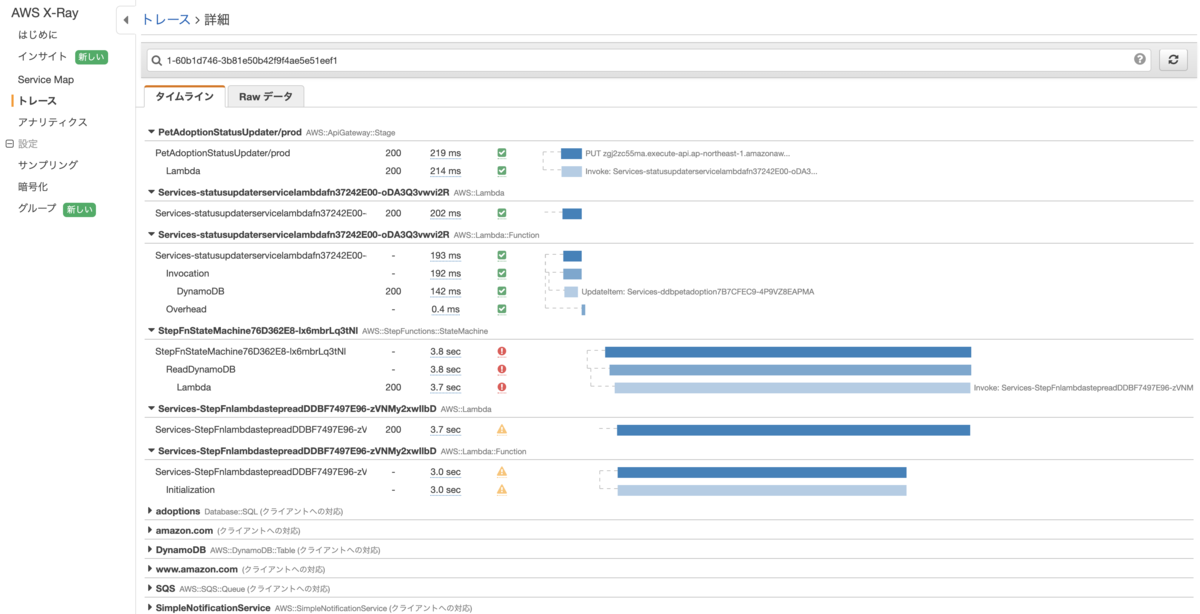This screenshot has height=614, width=1200.
Task: Expand the SimpleNotificationService group
Action: click(x=151, y=607)
